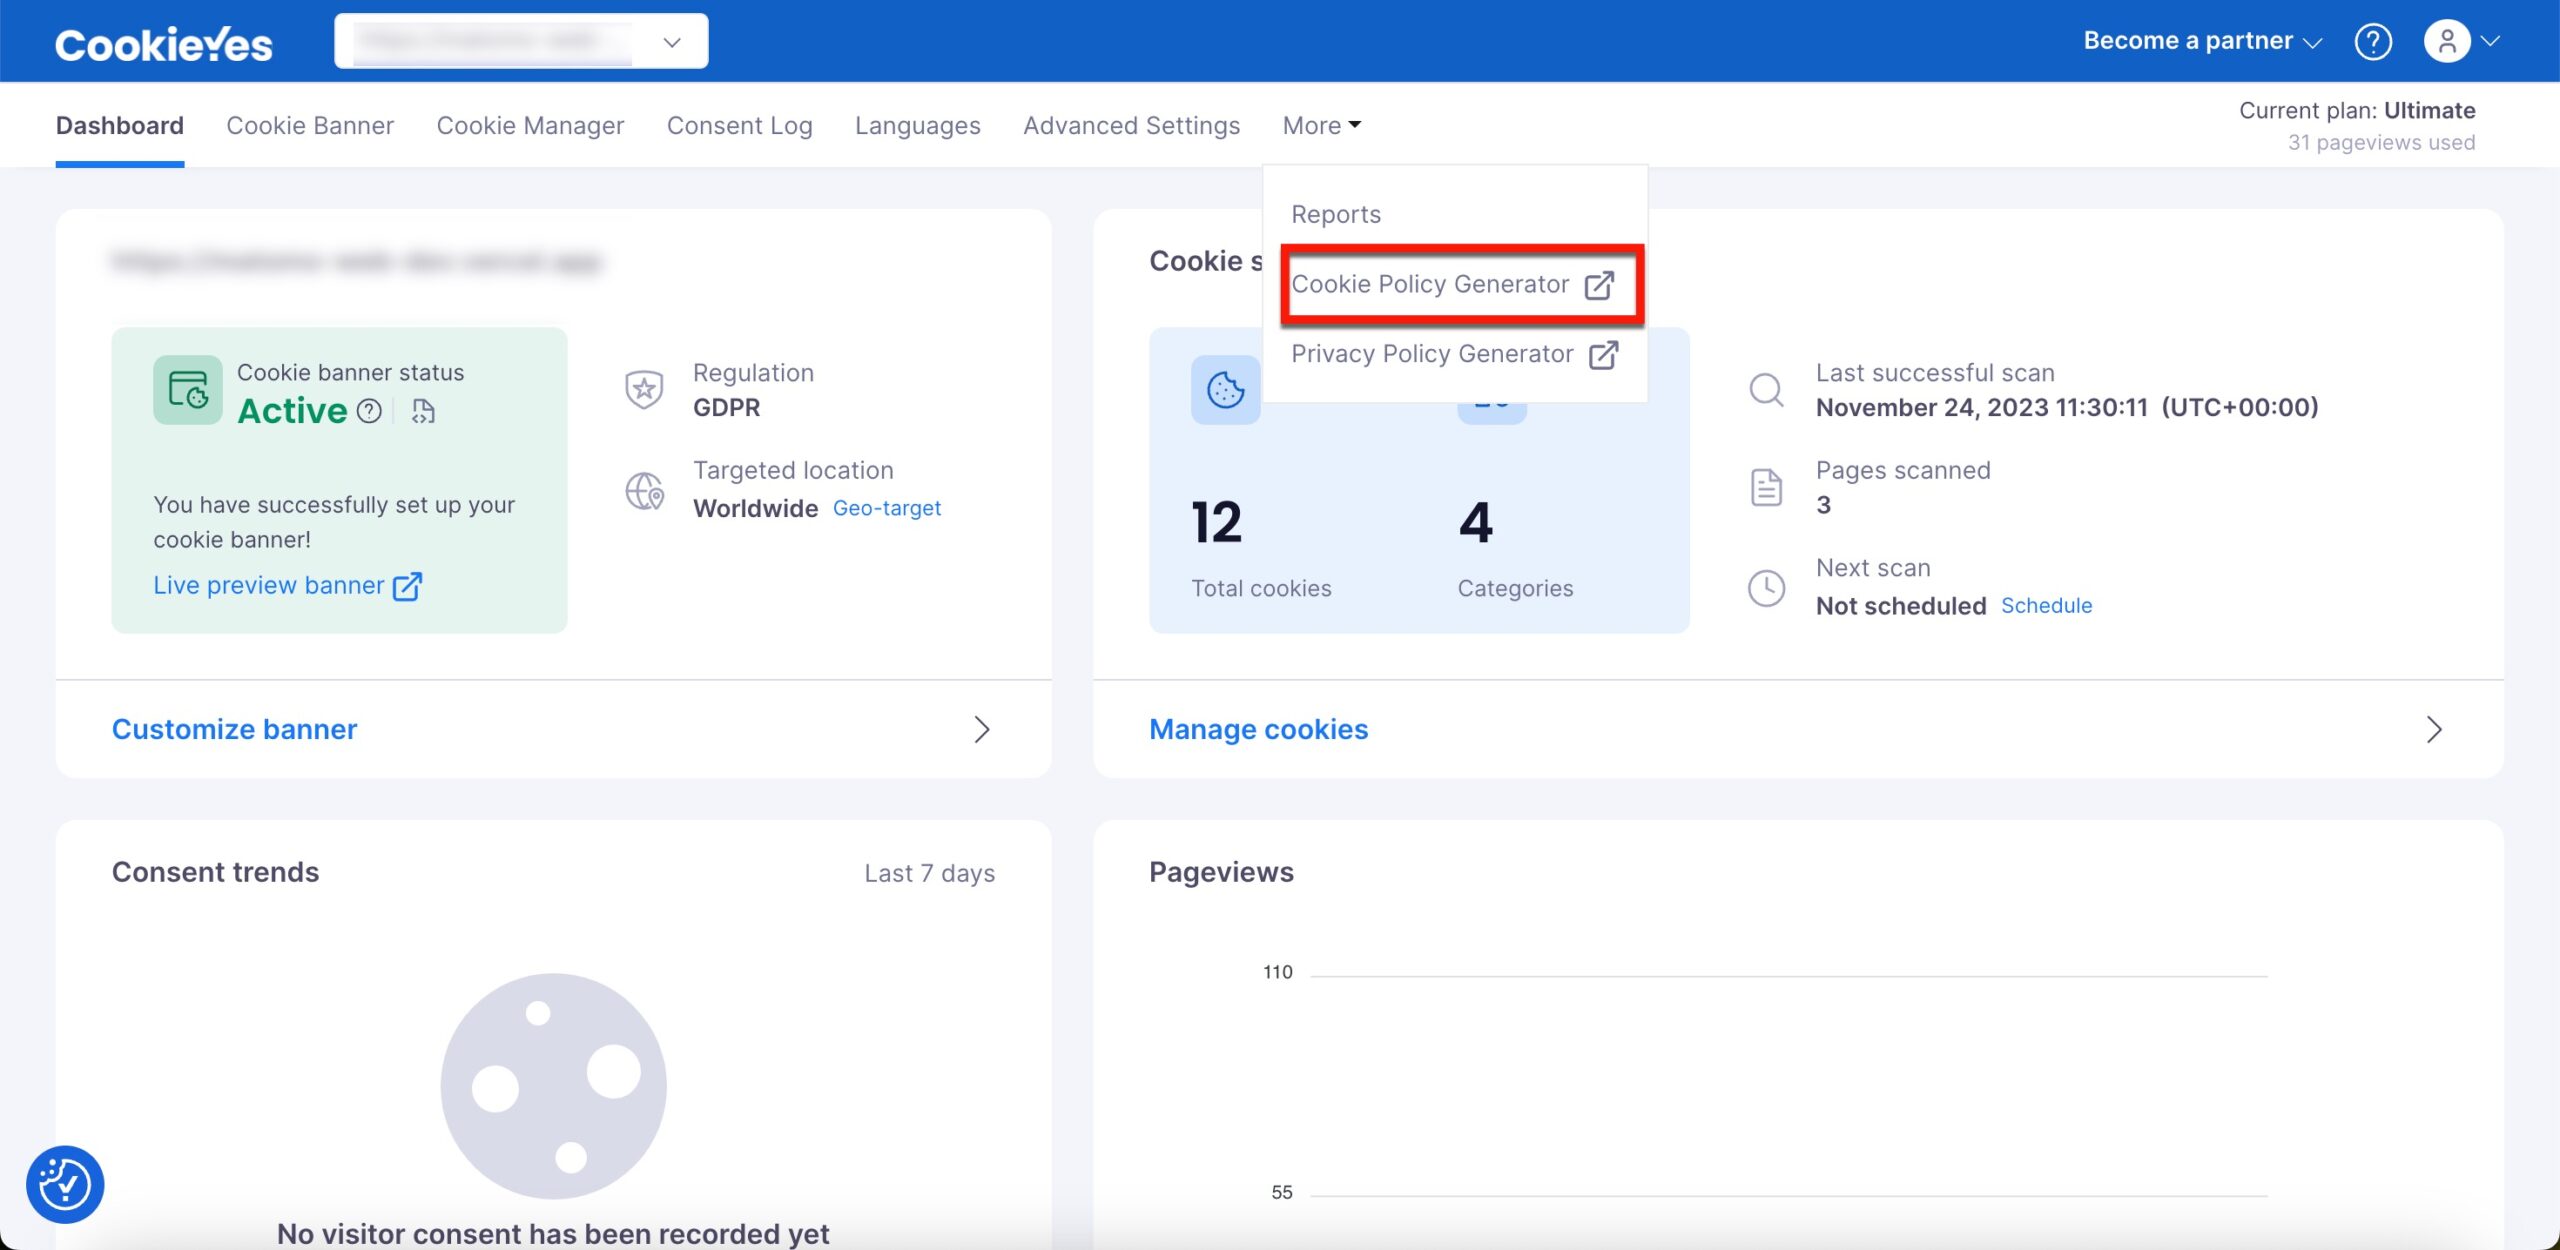This screenshot has height=1250, width=2560.
Task: Expand the Become a partner dropdown
Action: click(2202, 41)
